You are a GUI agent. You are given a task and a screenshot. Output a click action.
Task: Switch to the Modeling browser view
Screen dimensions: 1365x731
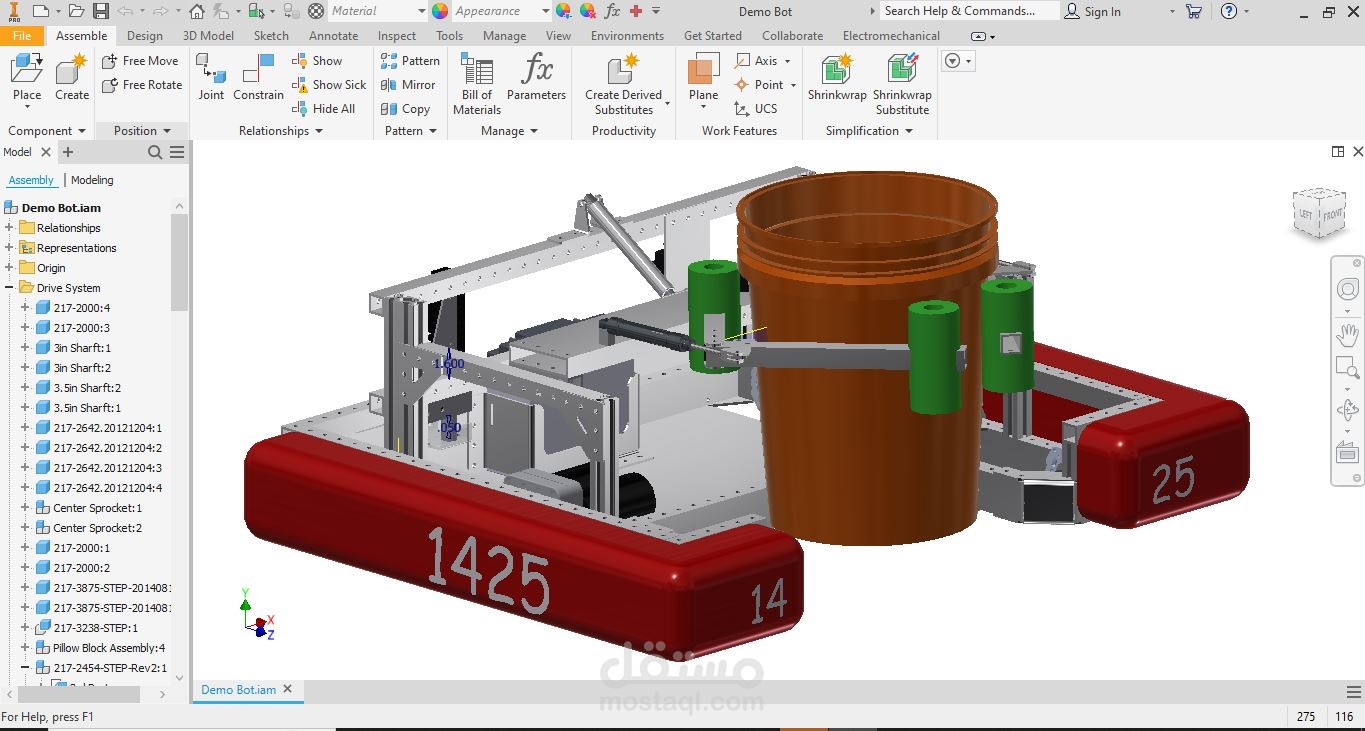(x=92, y=180)
